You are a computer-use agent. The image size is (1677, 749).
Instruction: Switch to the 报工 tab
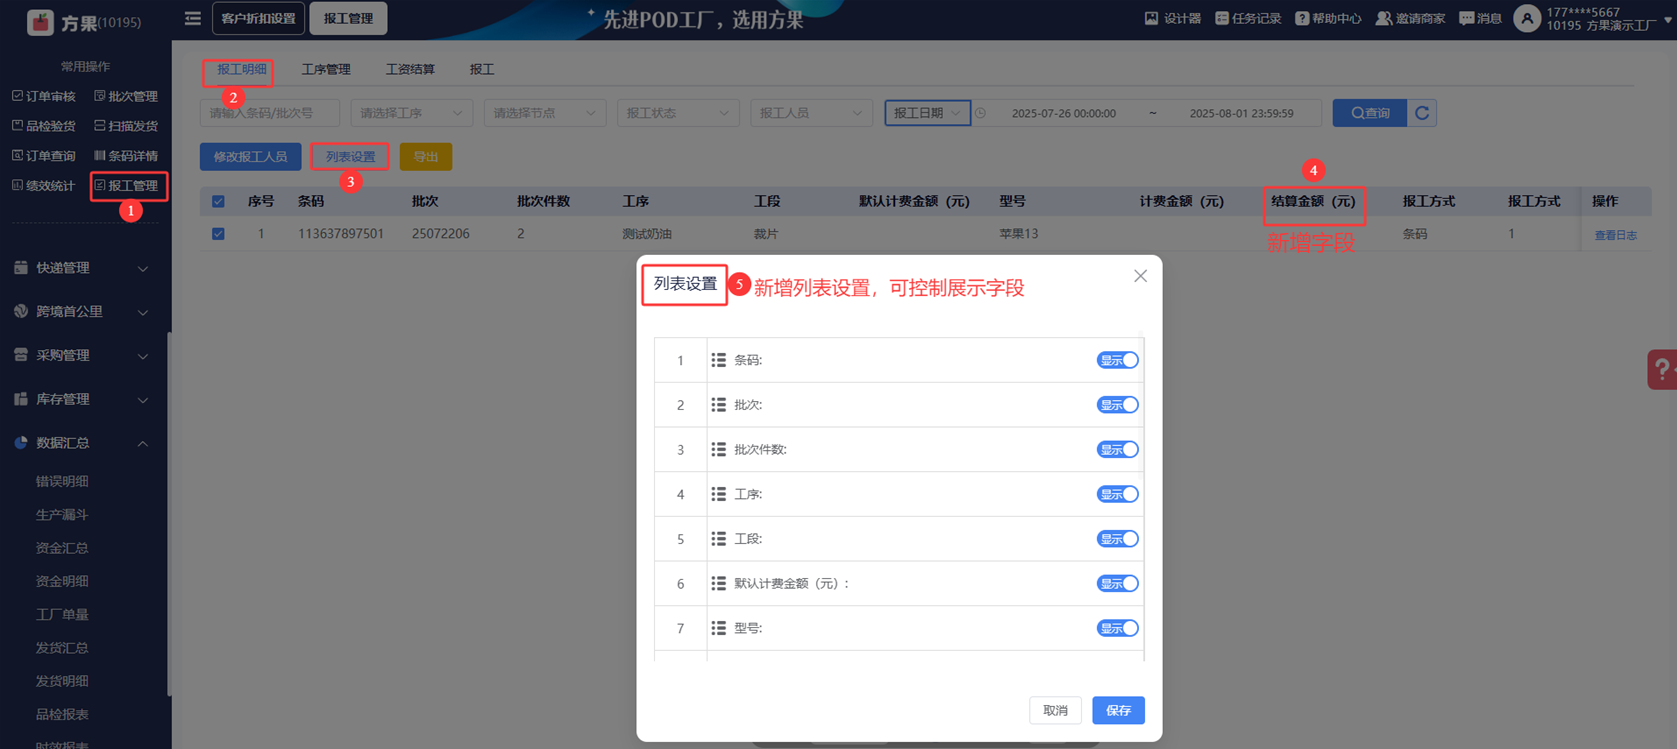[x=482, y=70]
